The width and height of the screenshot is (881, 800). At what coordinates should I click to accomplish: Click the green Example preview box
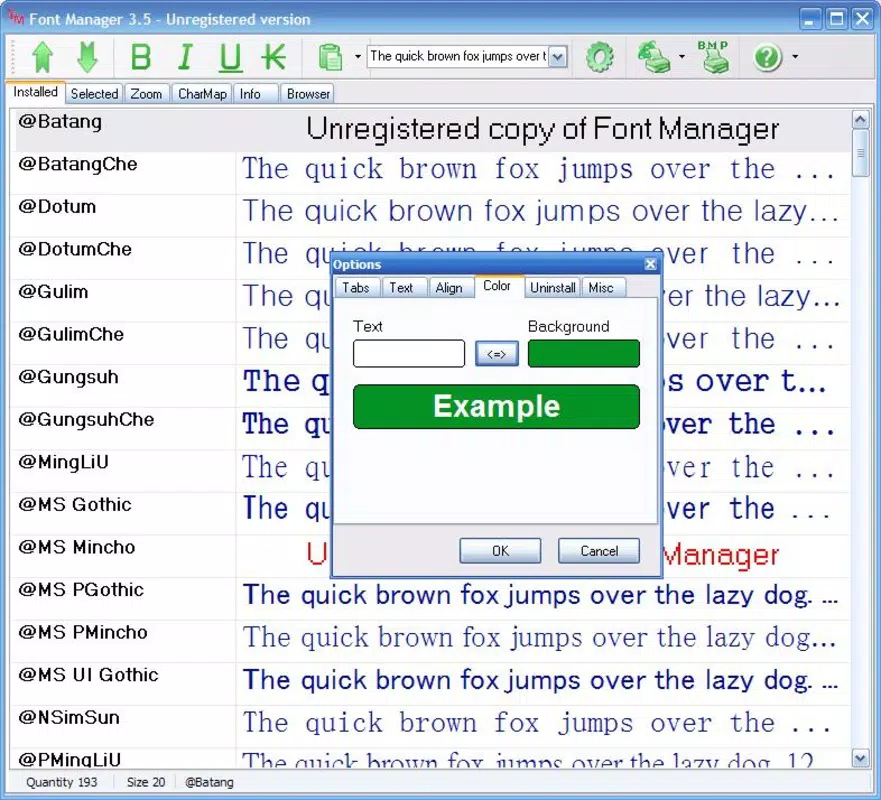(496, 406)
